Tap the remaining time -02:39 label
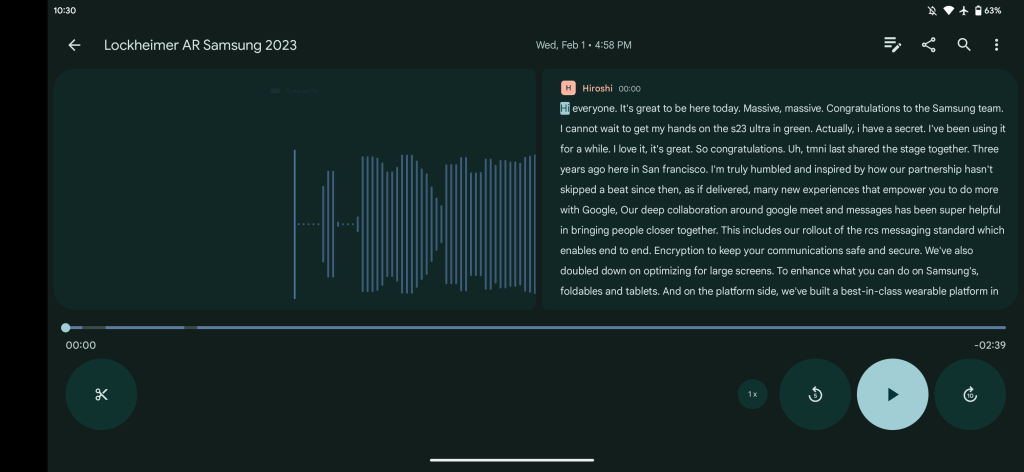Viewport: 1024px width, 472px height. pos(989,346)
